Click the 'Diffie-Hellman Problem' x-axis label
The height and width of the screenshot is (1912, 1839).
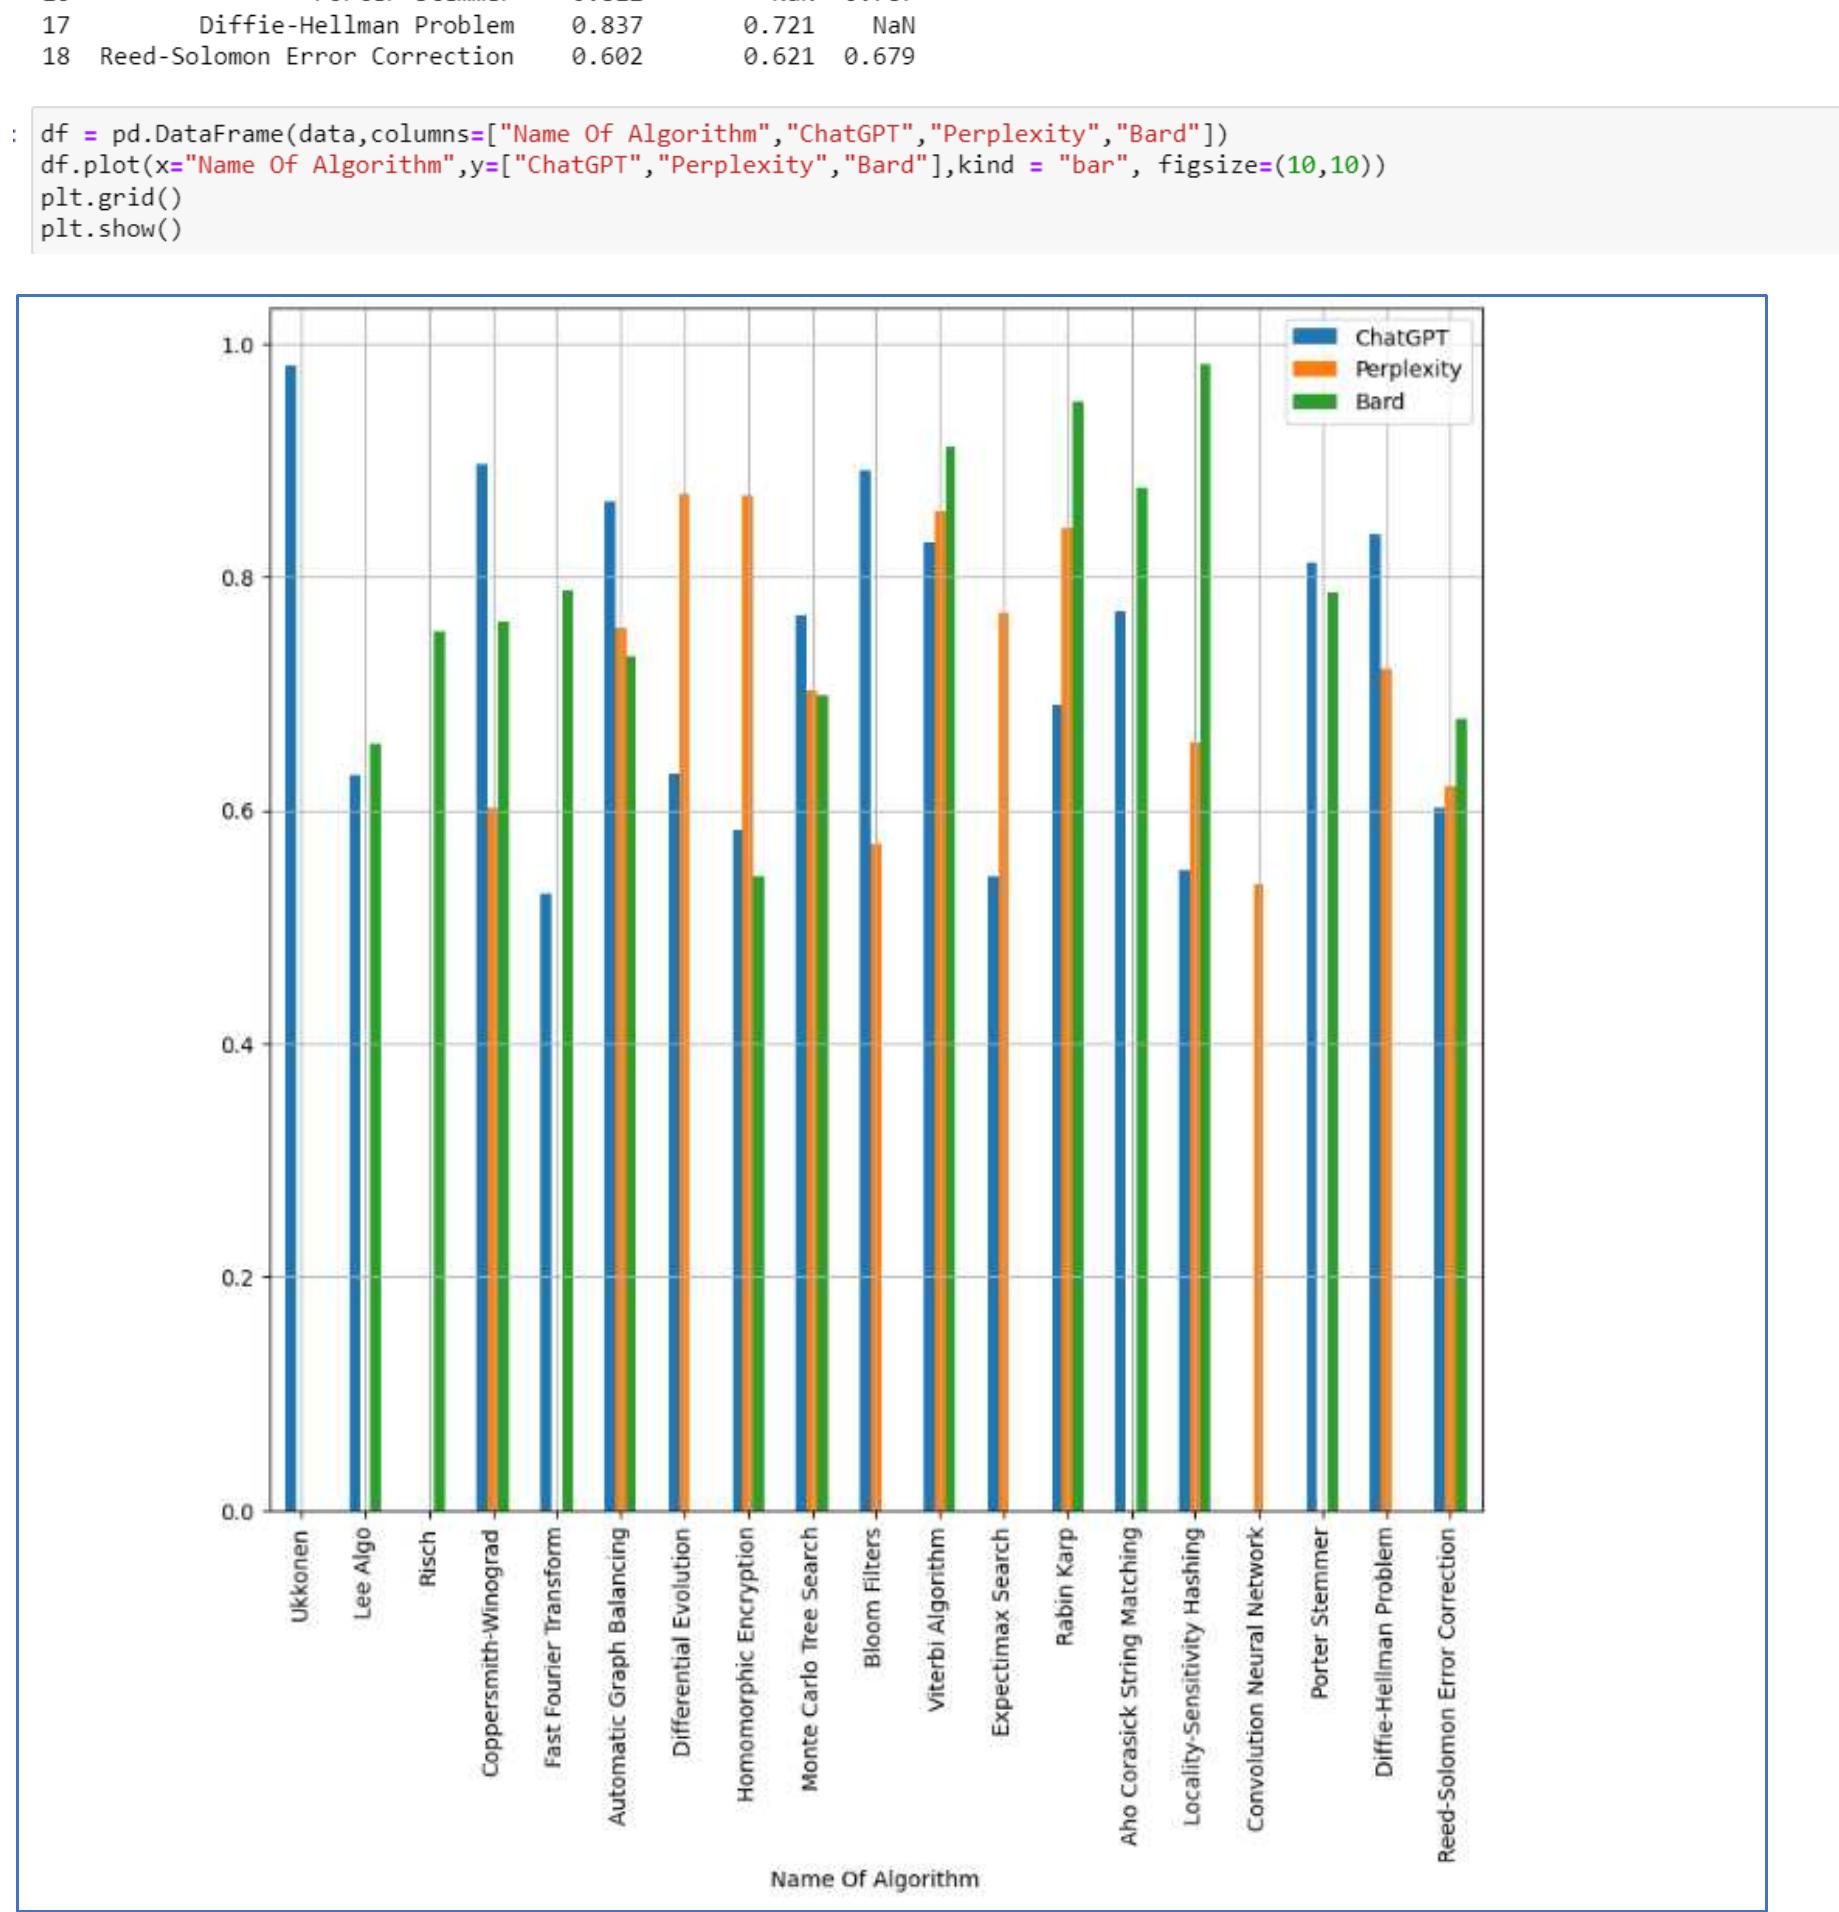pos(1384,1652)
